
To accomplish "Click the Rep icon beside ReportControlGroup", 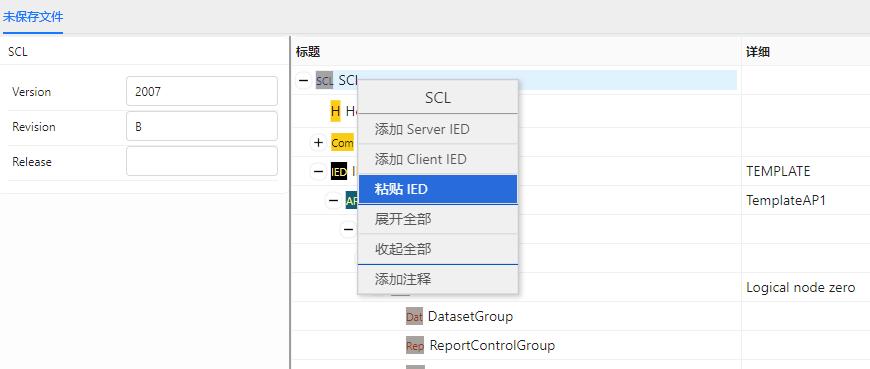I will tap(415, 346).
